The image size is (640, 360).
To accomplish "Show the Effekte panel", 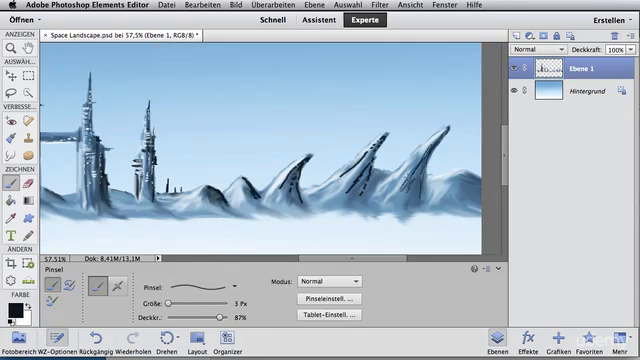I will pos(528,342).
